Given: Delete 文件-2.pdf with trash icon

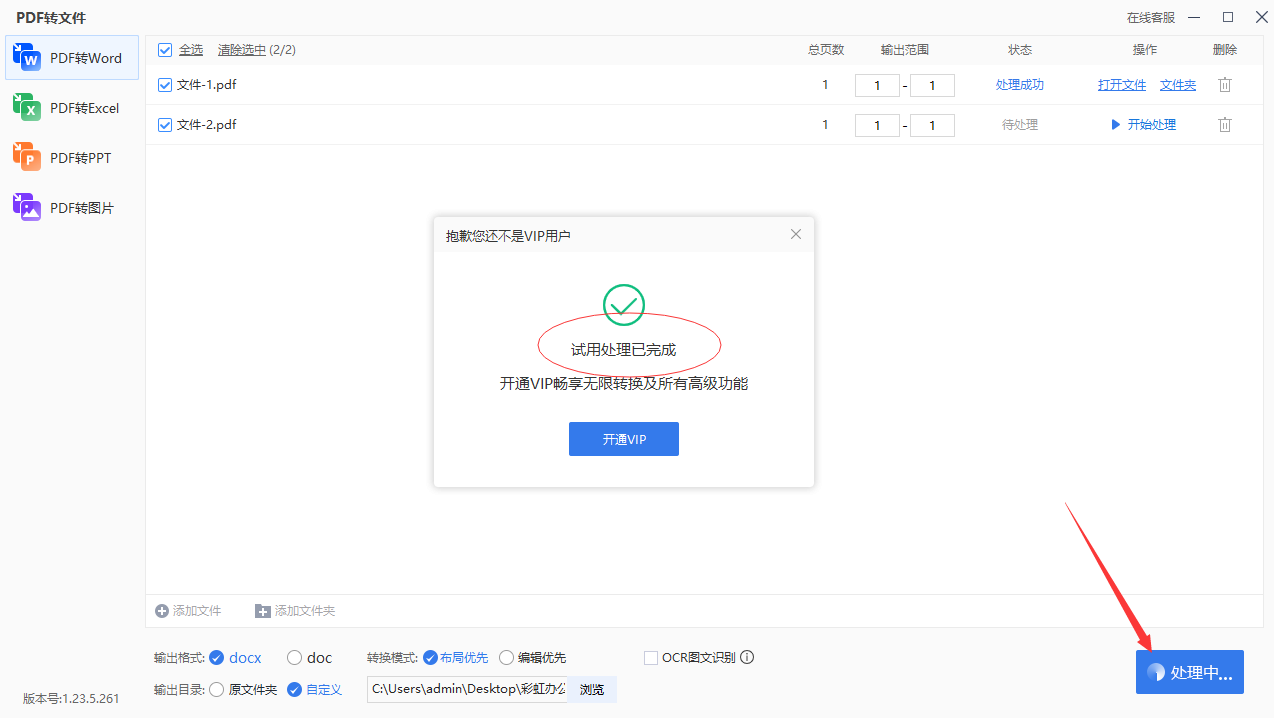Looking at the screenshot, I should [x=1224, y=125].
